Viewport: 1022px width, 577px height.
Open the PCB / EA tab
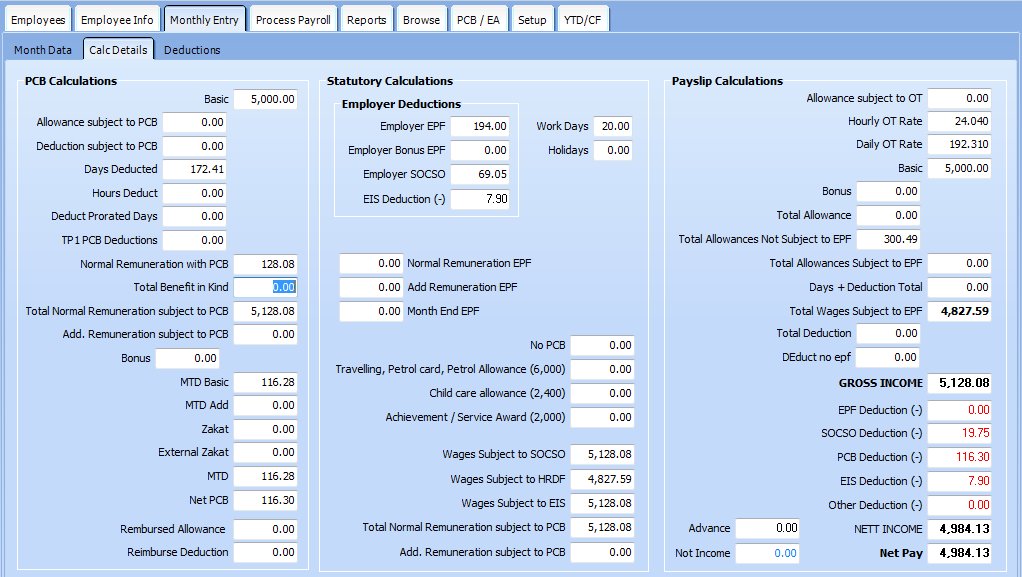[x=479, y=20]
